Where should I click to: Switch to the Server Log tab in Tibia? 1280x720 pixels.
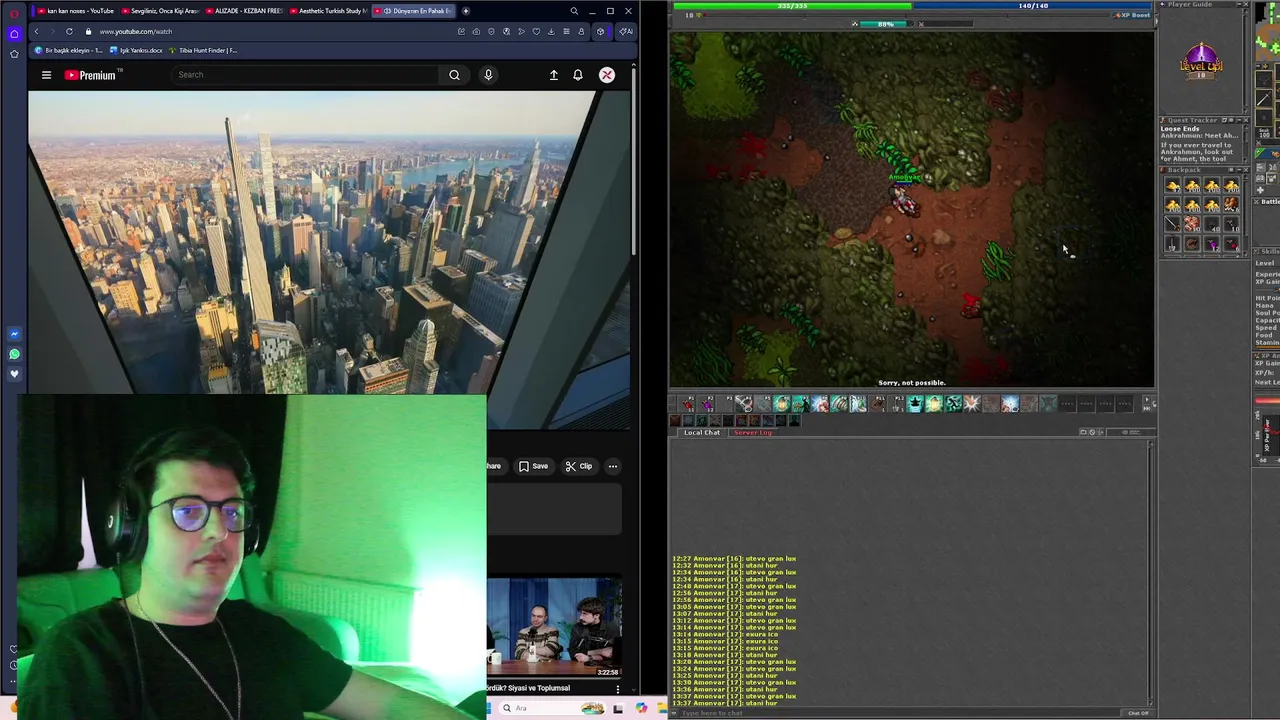pyautogui.click(x=753, y=432)
